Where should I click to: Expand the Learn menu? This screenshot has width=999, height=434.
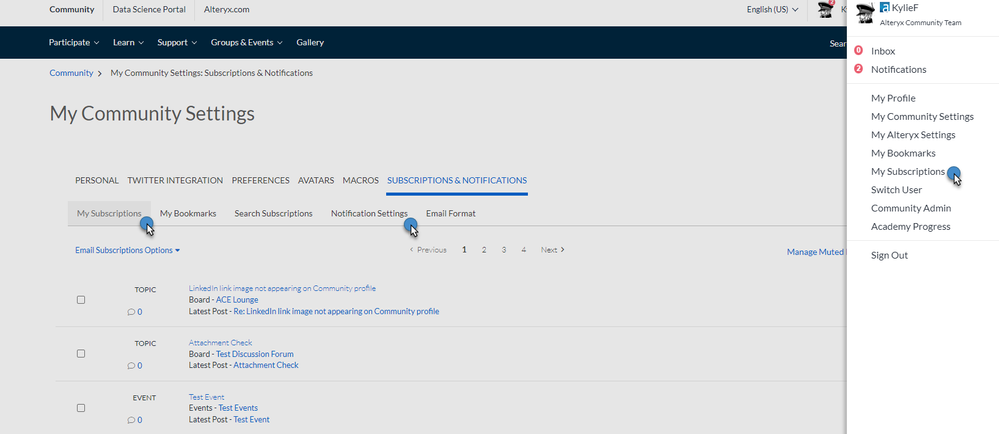[x=128, y=42]
